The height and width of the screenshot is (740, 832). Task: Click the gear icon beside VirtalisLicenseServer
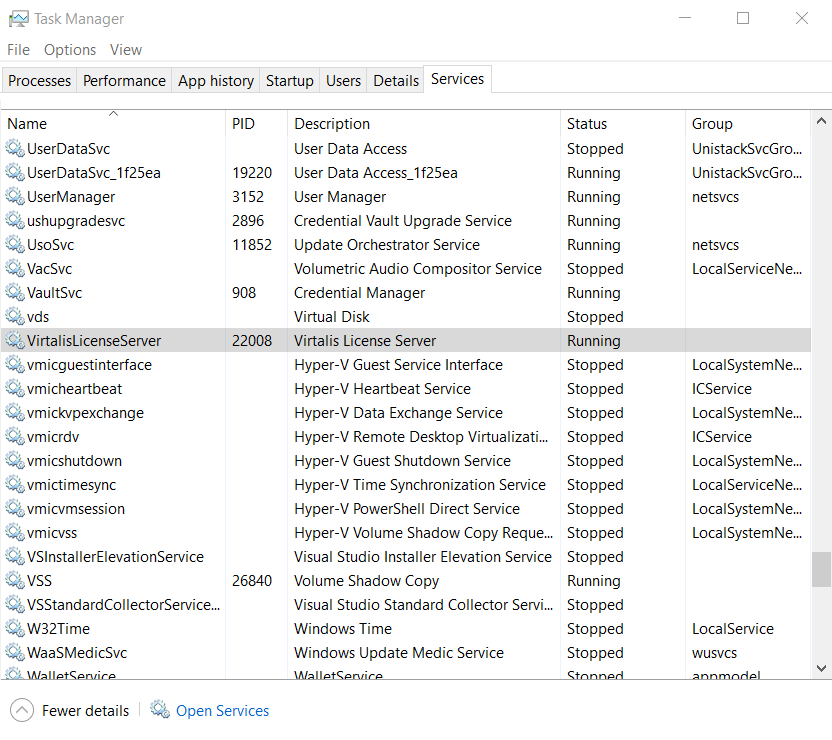click(15, 341)
